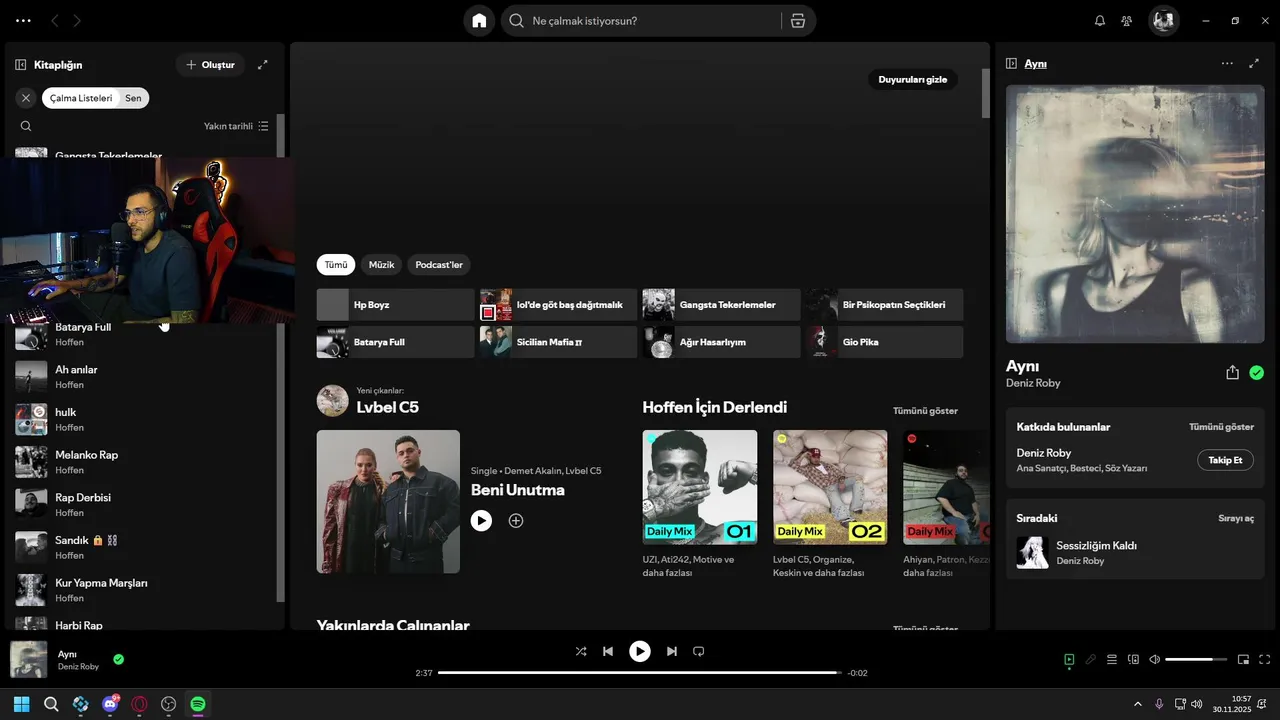Screen dimensions: 1280x720
Task: Open the Windows Start menu
Action: (x=22, y=704)
